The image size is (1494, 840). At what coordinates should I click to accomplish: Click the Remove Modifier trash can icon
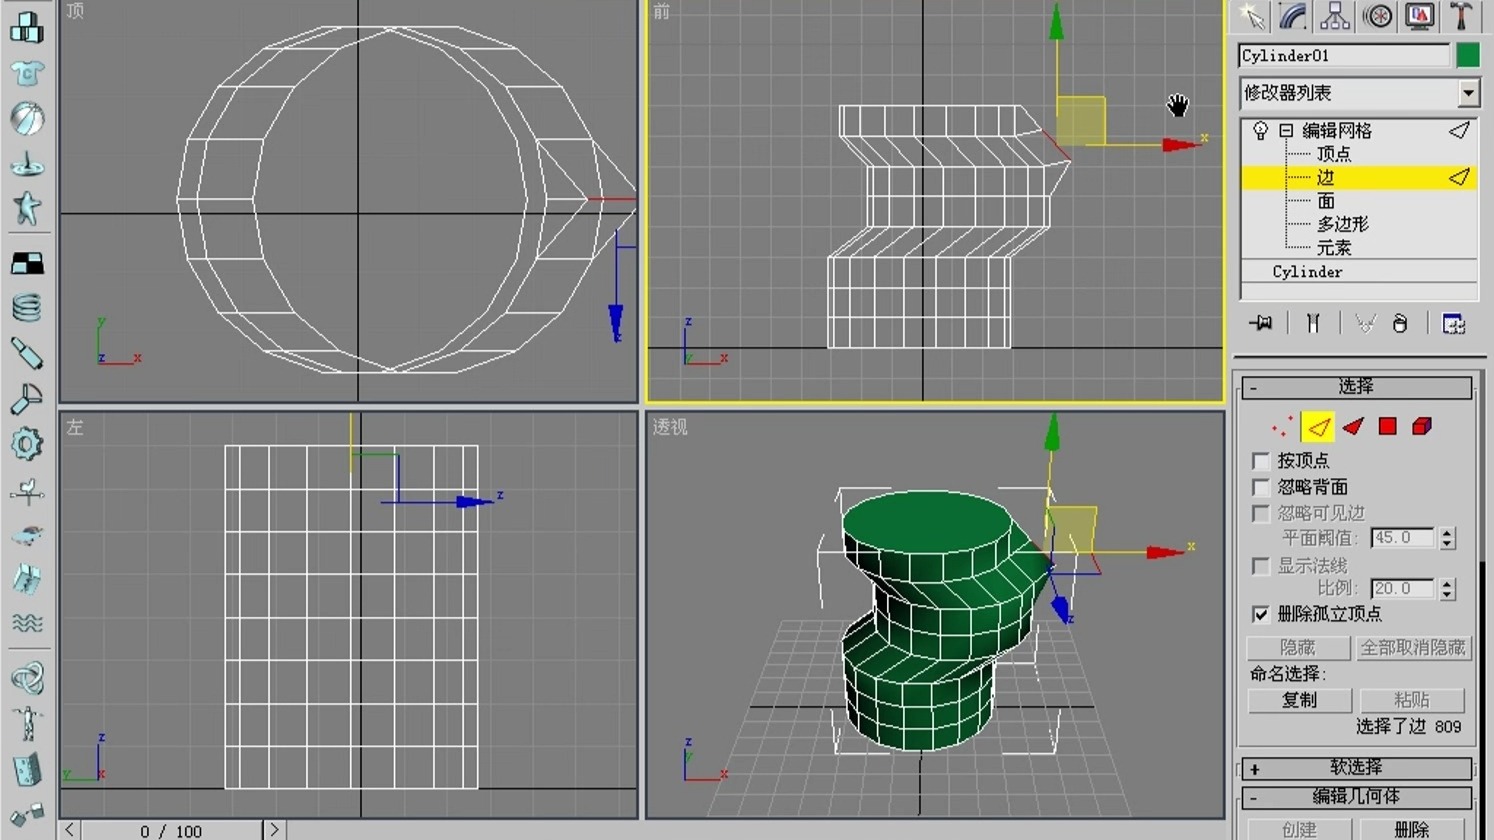pyautogui.click(x=1400, y=323)
